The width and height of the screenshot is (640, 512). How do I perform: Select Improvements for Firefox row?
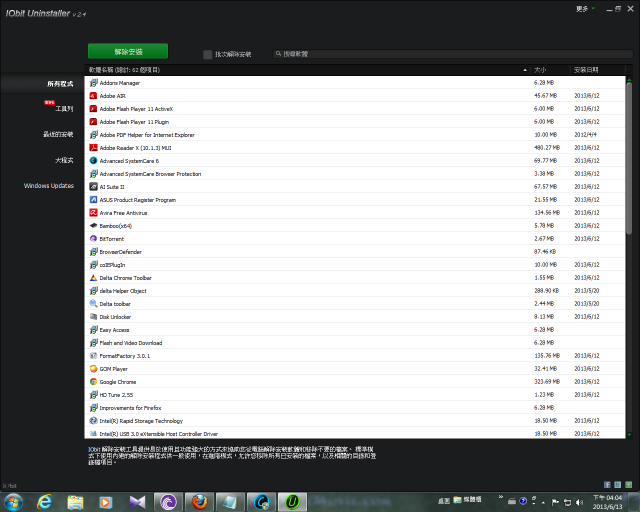click(x=355, y=408)
